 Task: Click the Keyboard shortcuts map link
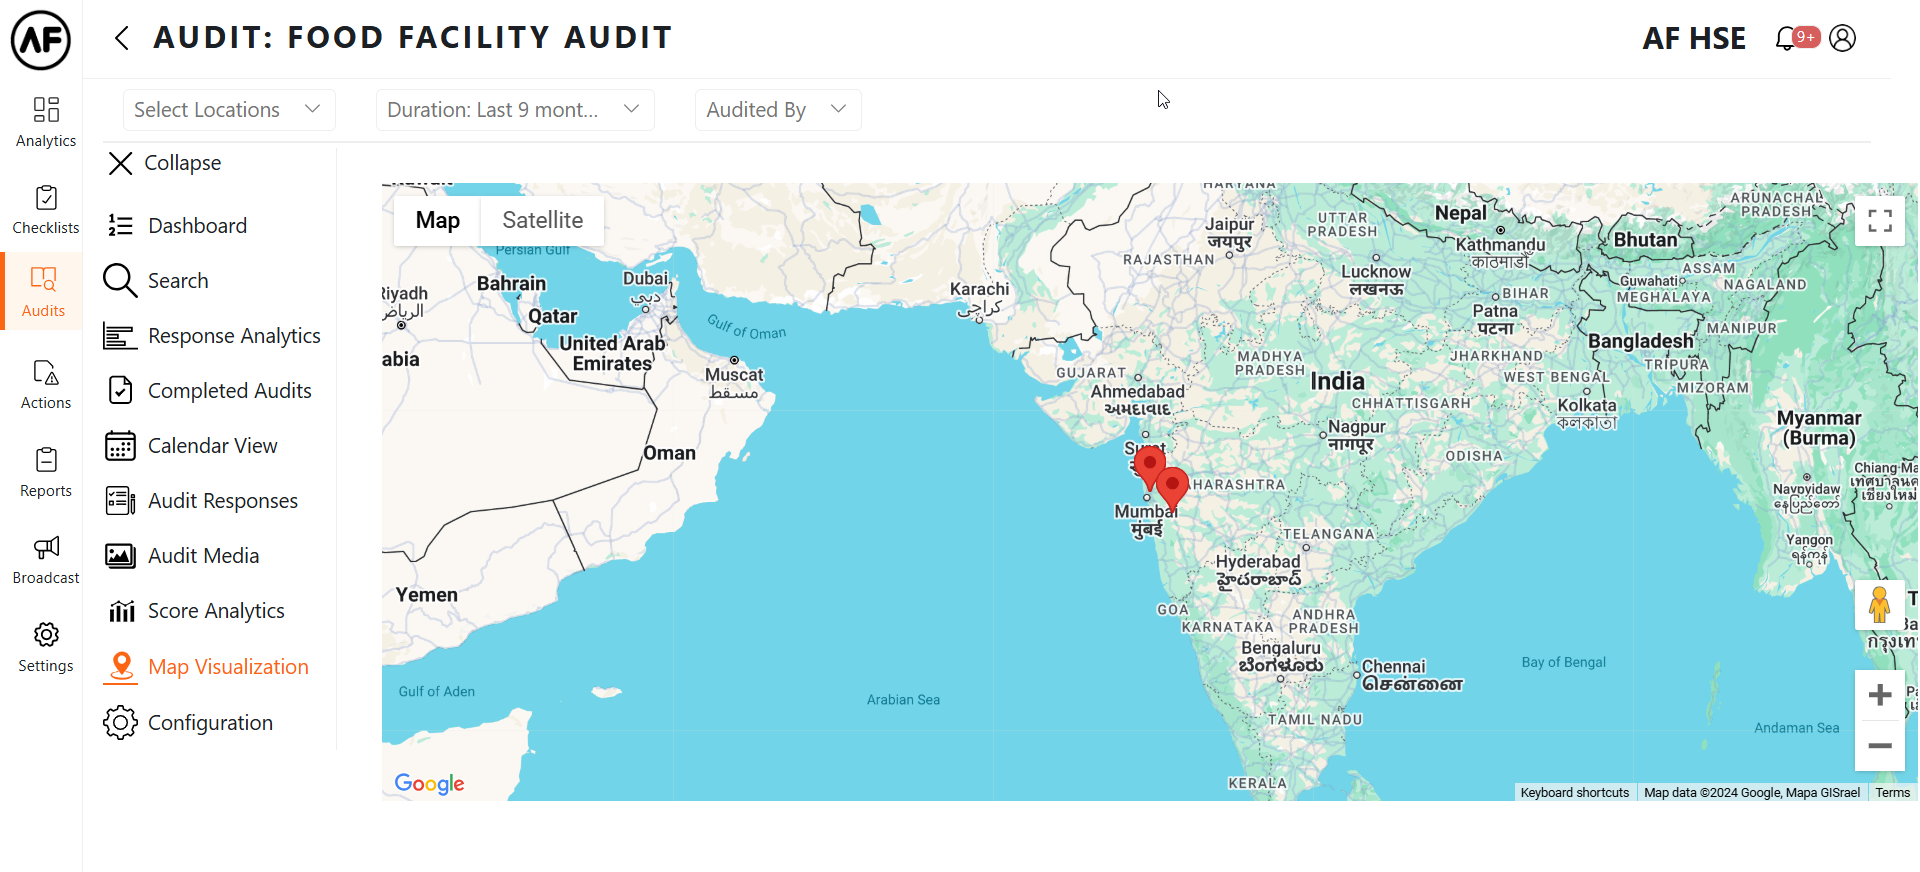pos(1574,793)
